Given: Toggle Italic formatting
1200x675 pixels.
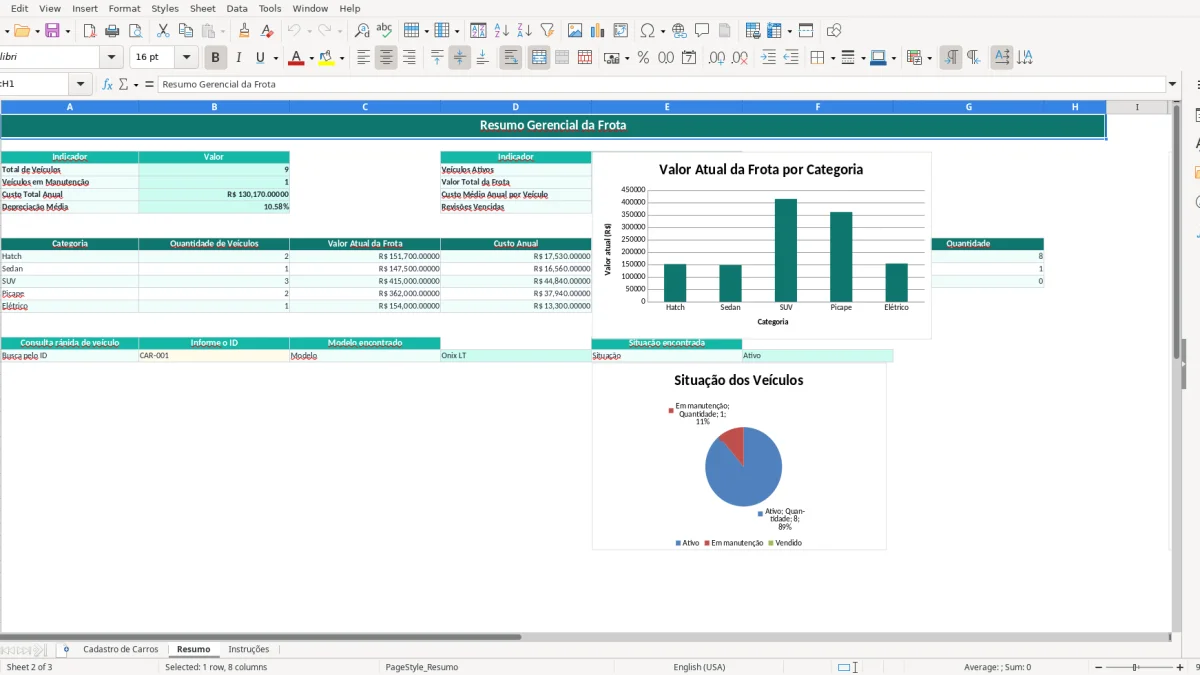Looking at the screenshot, I should pos(238,58).
